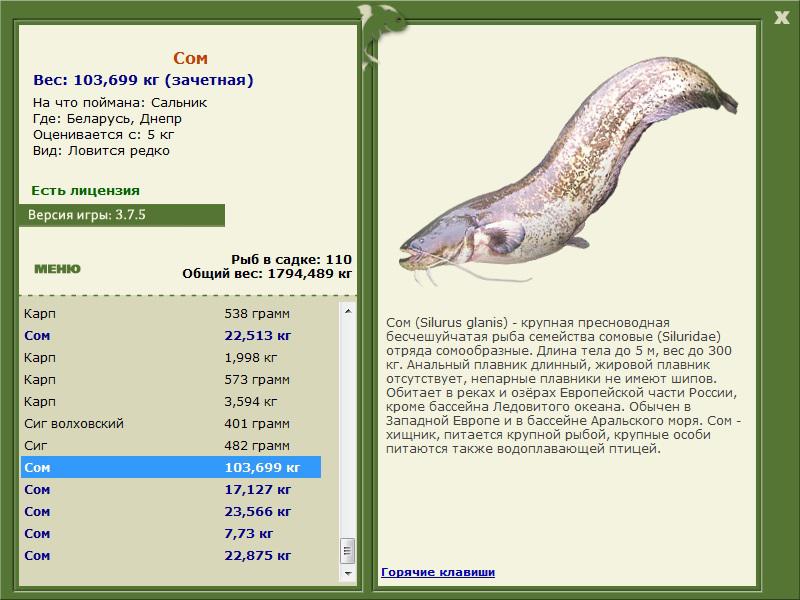The width and height of the screenshot is (800, 600).
Task: Select the Сиг 482 грамм row
Action: [171, 445]
